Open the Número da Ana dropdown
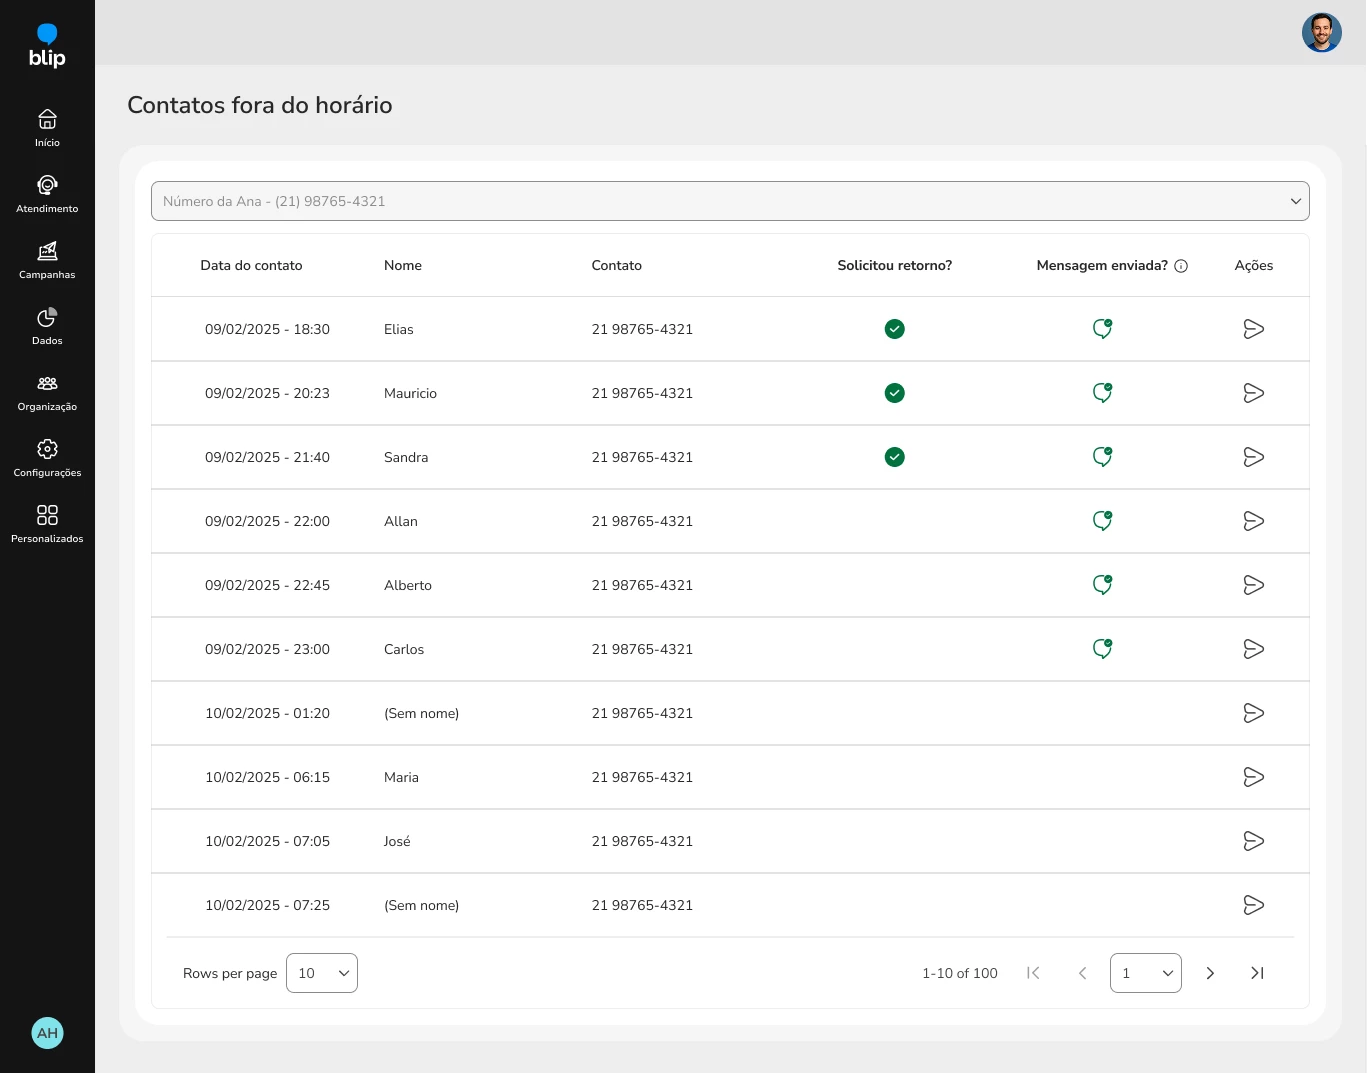Screen dimensions: 1367x1073 click(730, 201)
